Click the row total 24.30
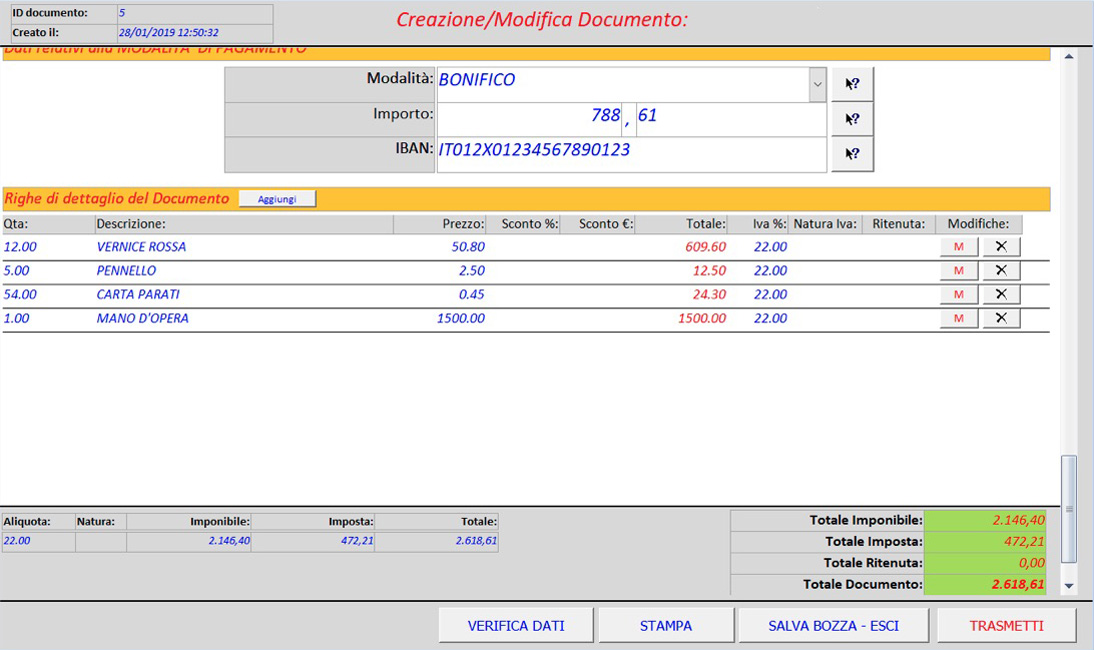 pyautogui.click(x=710, y=294)
